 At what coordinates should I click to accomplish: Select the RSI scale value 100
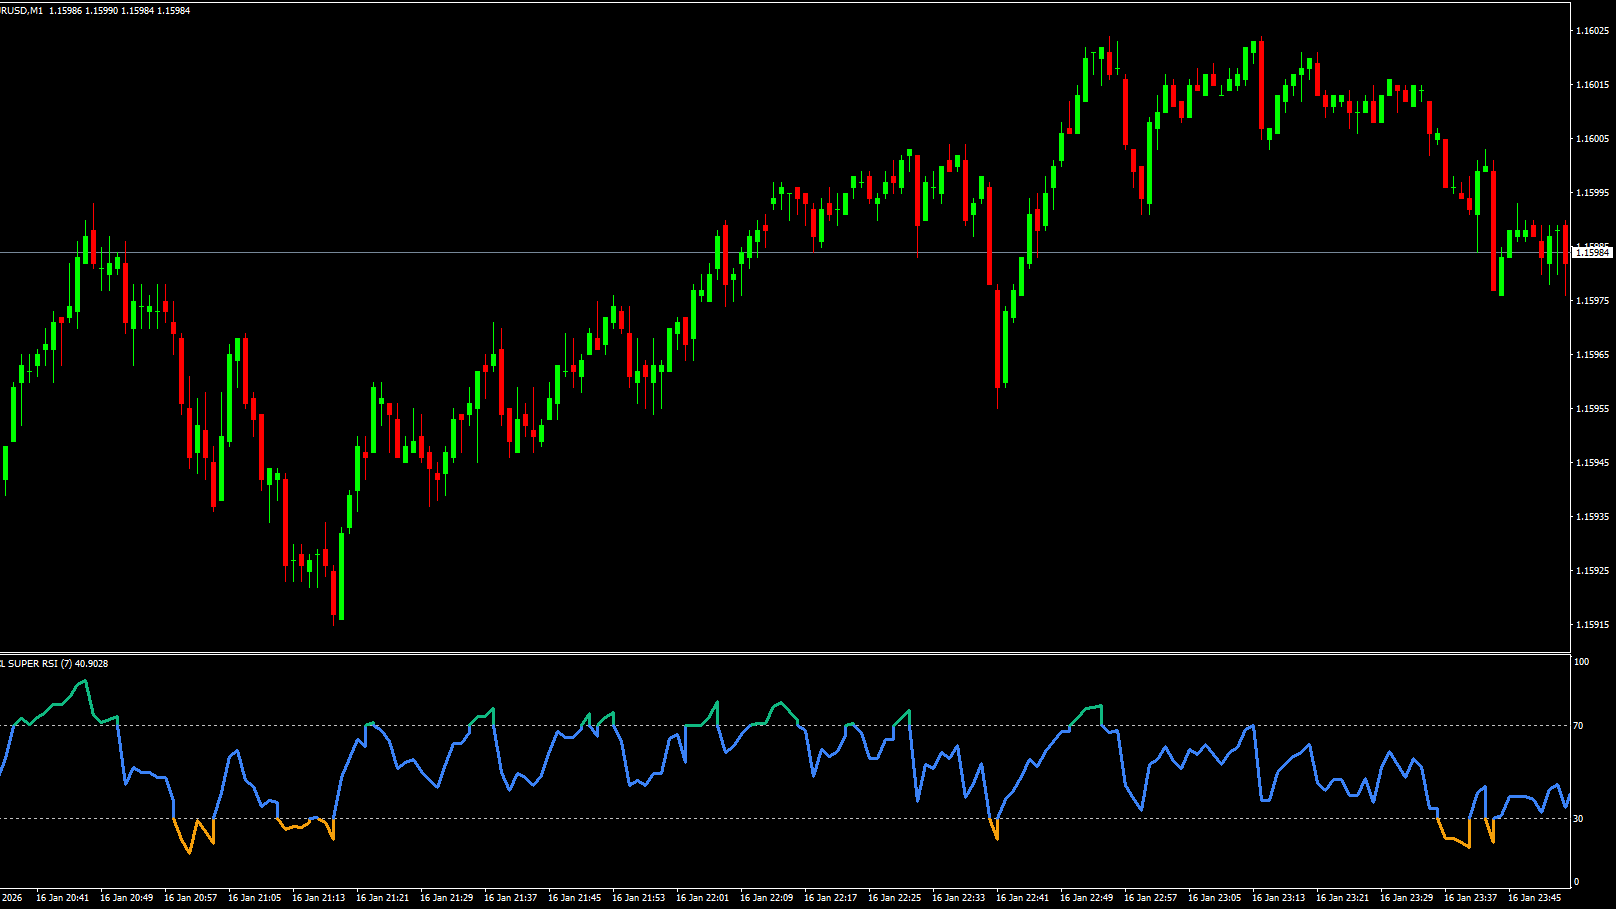1581,662
